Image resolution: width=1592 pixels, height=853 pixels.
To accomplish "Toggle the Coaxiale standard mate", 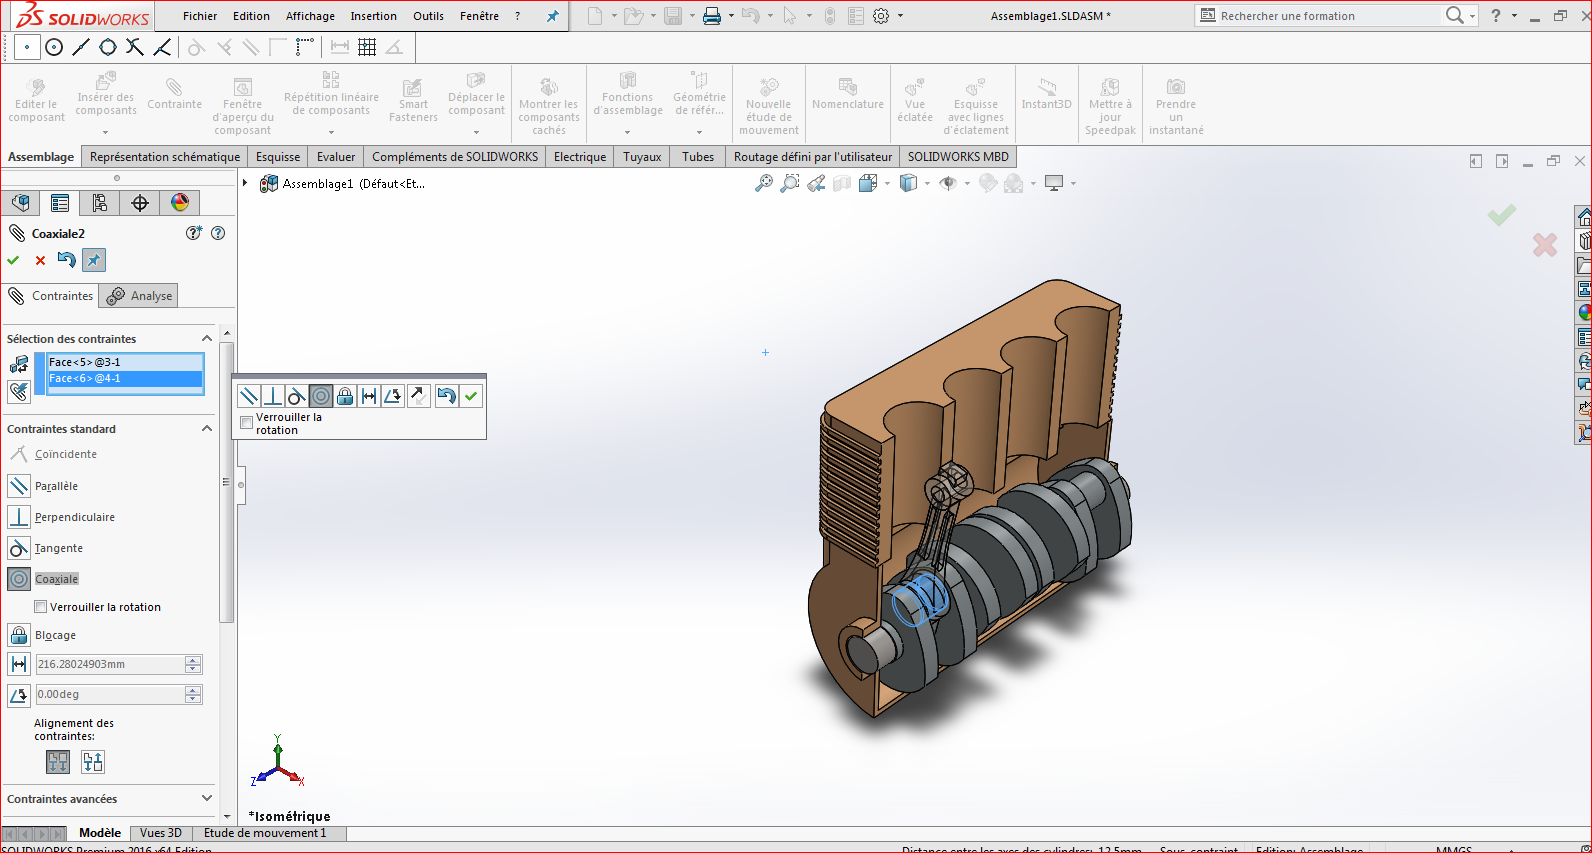I will (x=19, y=579).
